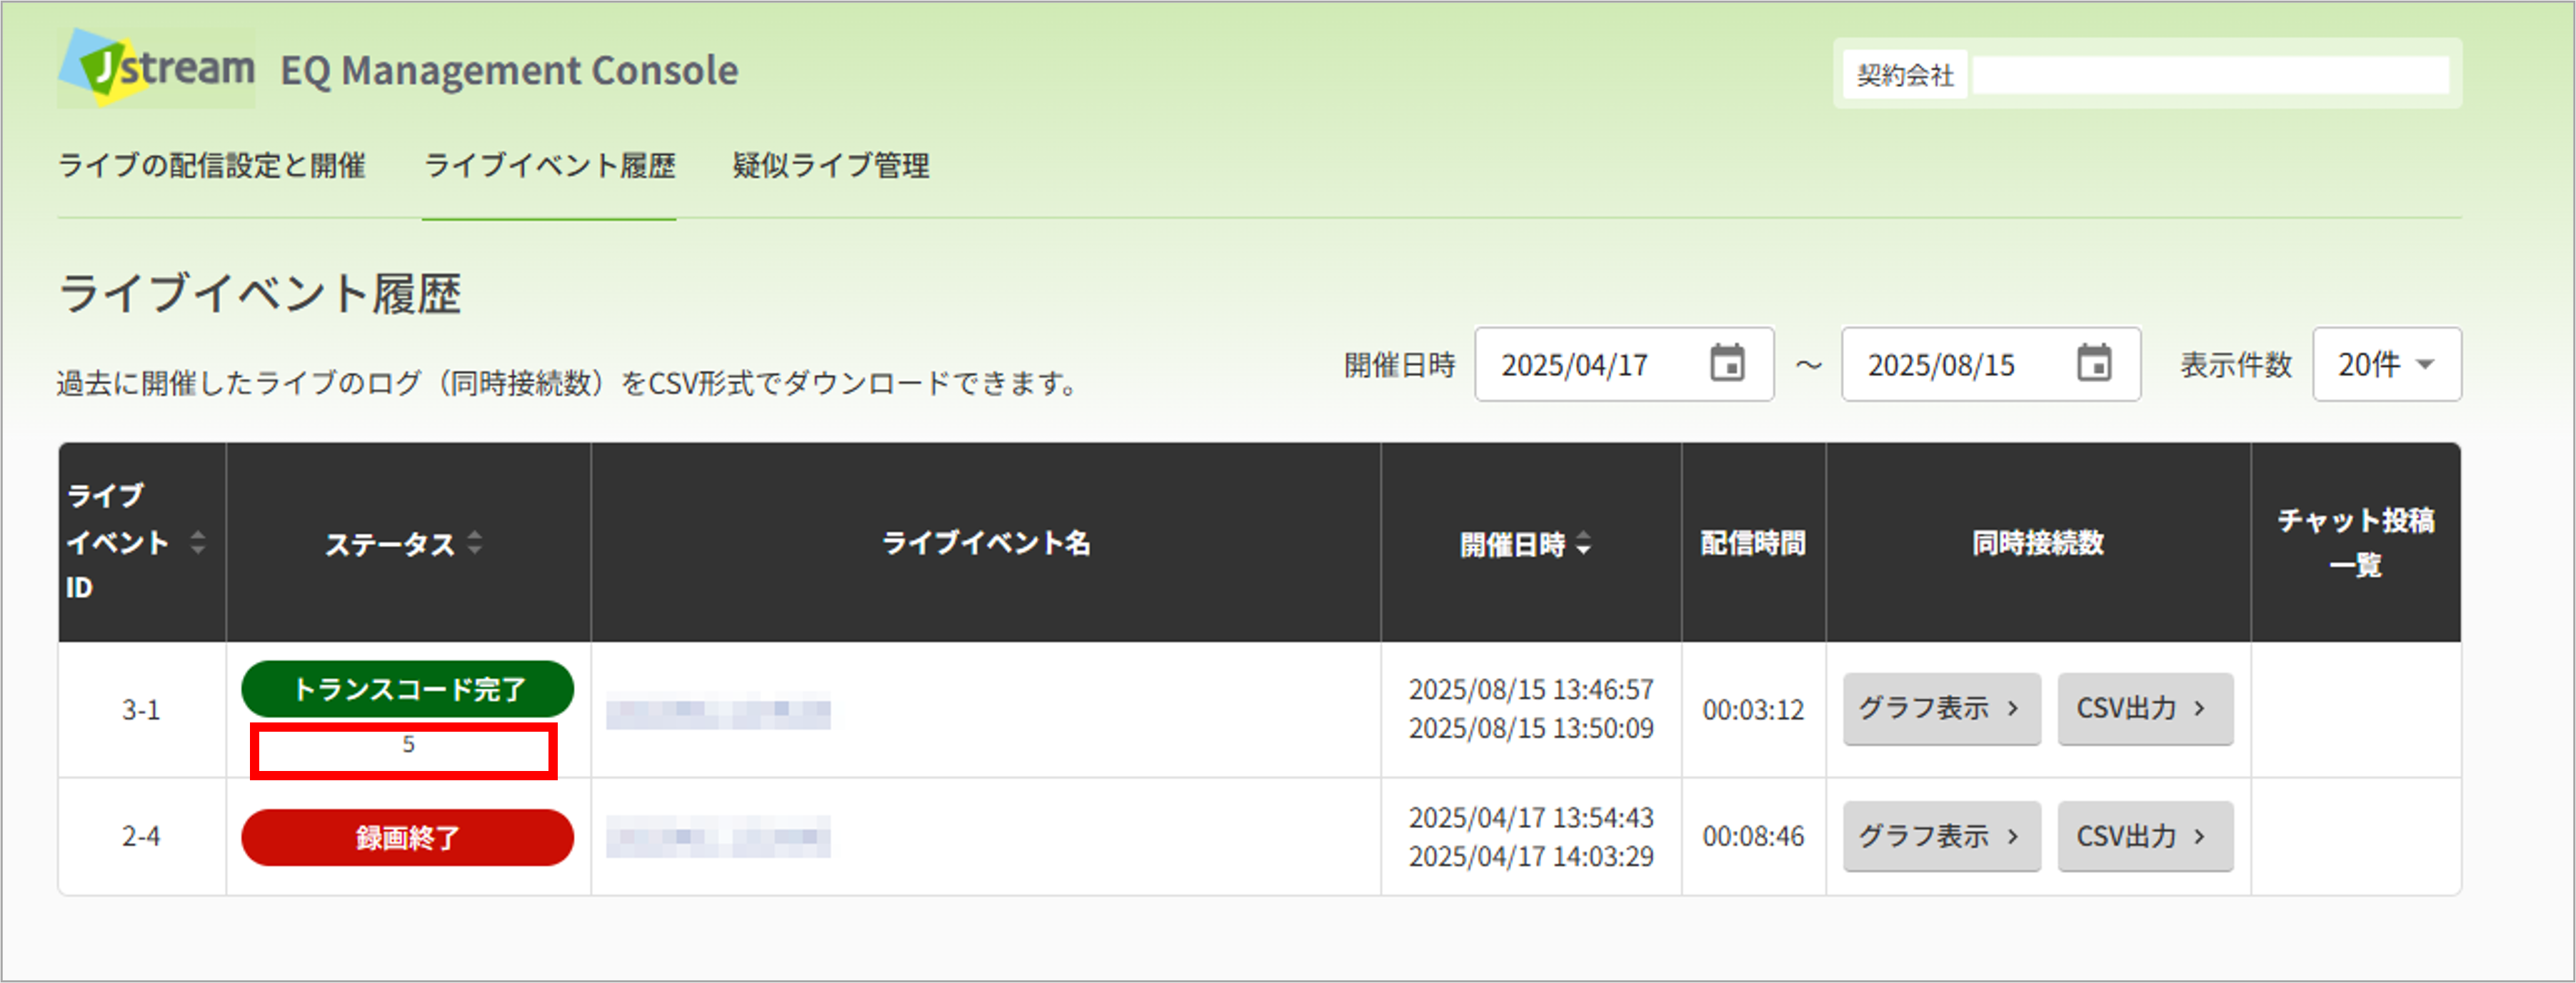Viewport: 2576px width, 983px height.
Task: Sort by ステータス column arrows
Action: click(475, 542)
